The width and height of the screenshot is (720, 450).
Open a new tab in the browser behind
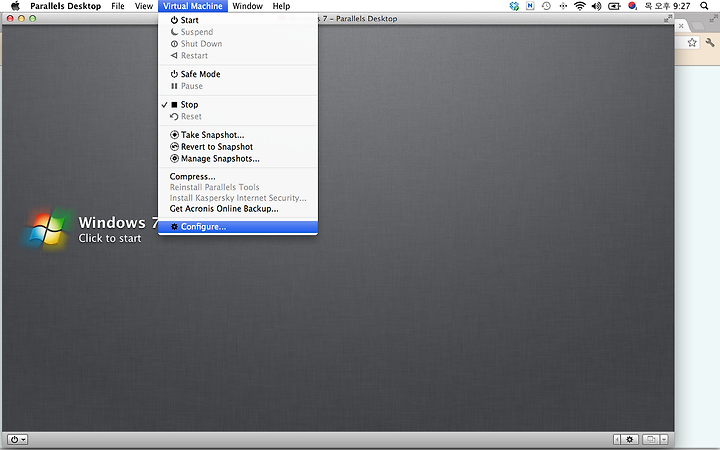click(x=698, y=26)
